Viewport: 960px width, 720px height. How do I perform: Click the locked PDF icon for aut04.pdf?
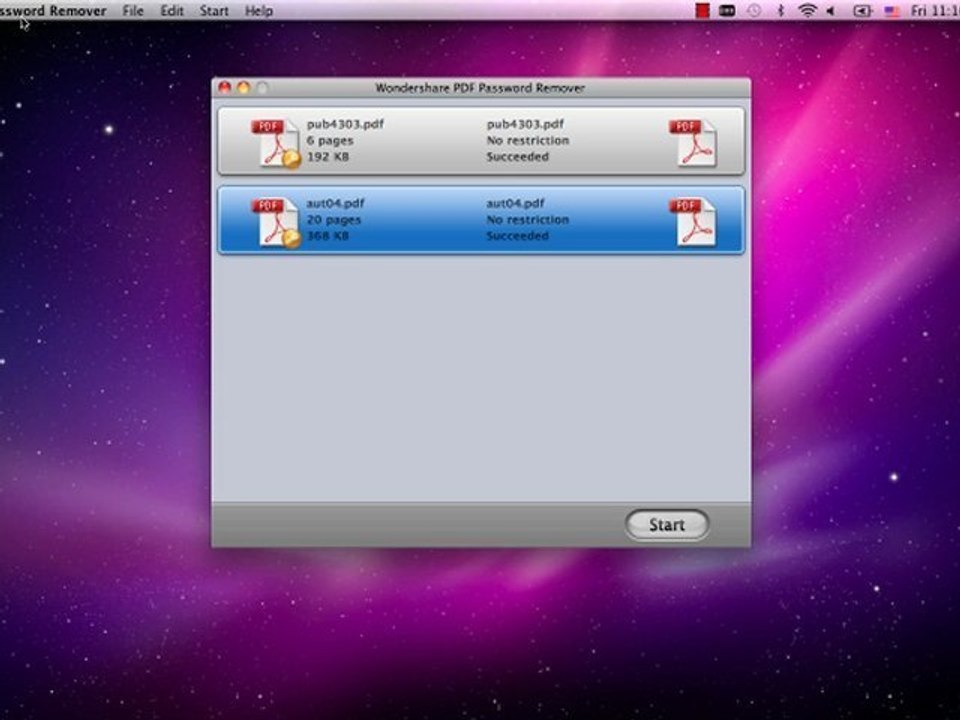point(276,222)
